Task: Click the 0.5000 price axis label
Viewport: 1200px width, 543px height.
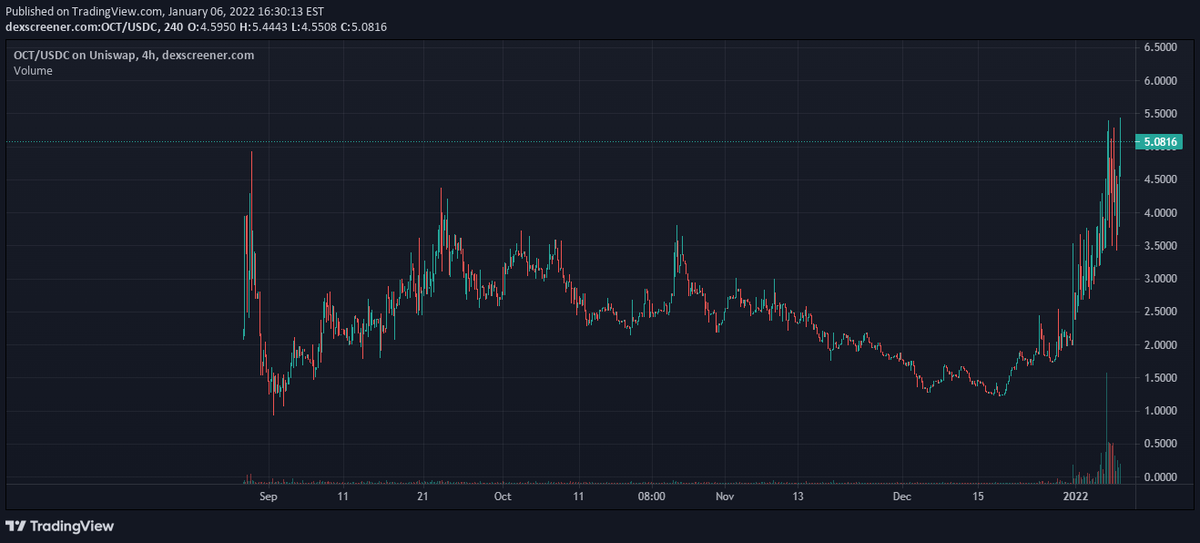Action: (1160, 443)
